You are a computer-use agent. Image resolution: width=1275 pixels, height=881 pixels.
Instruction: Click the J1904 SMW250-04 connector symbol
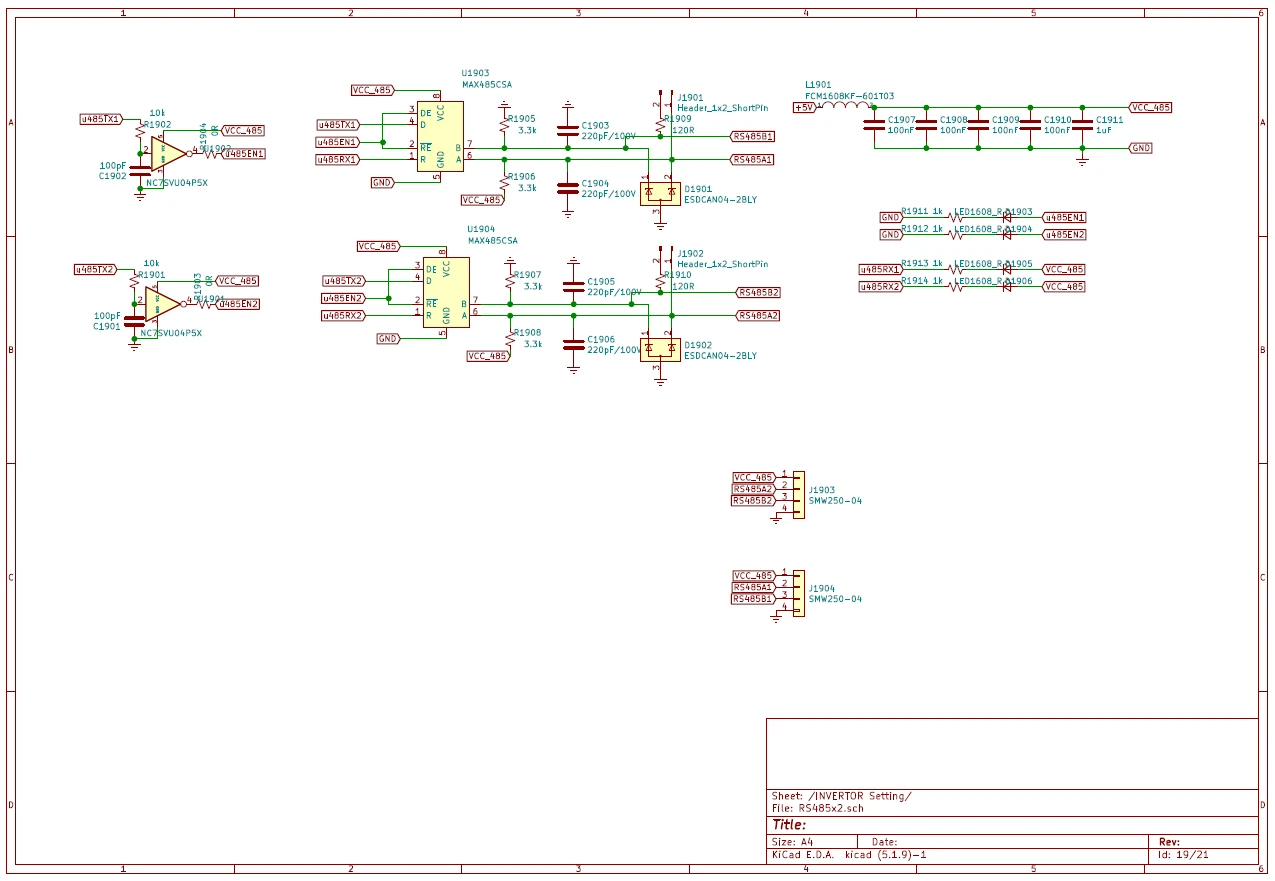tap(798, 592)
